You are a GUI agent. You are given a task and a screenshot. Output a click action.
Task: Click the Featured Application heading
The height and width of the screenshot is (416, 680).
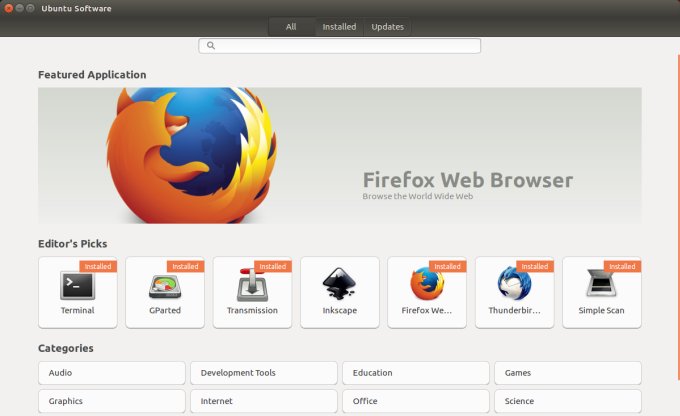[92, 75]
